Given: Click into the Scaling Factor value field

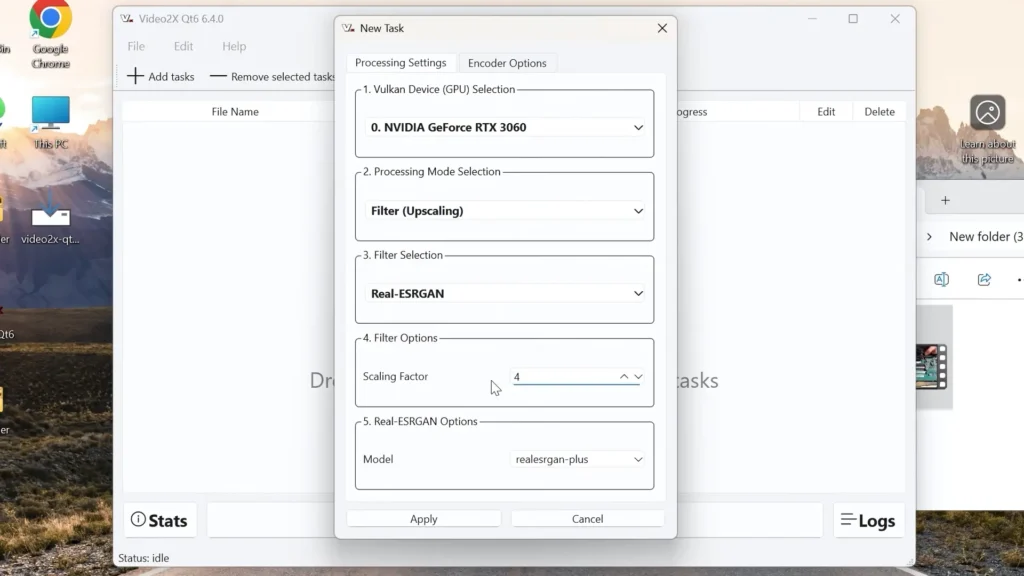Looking at the screenshot, I should [x=564, y=377].
